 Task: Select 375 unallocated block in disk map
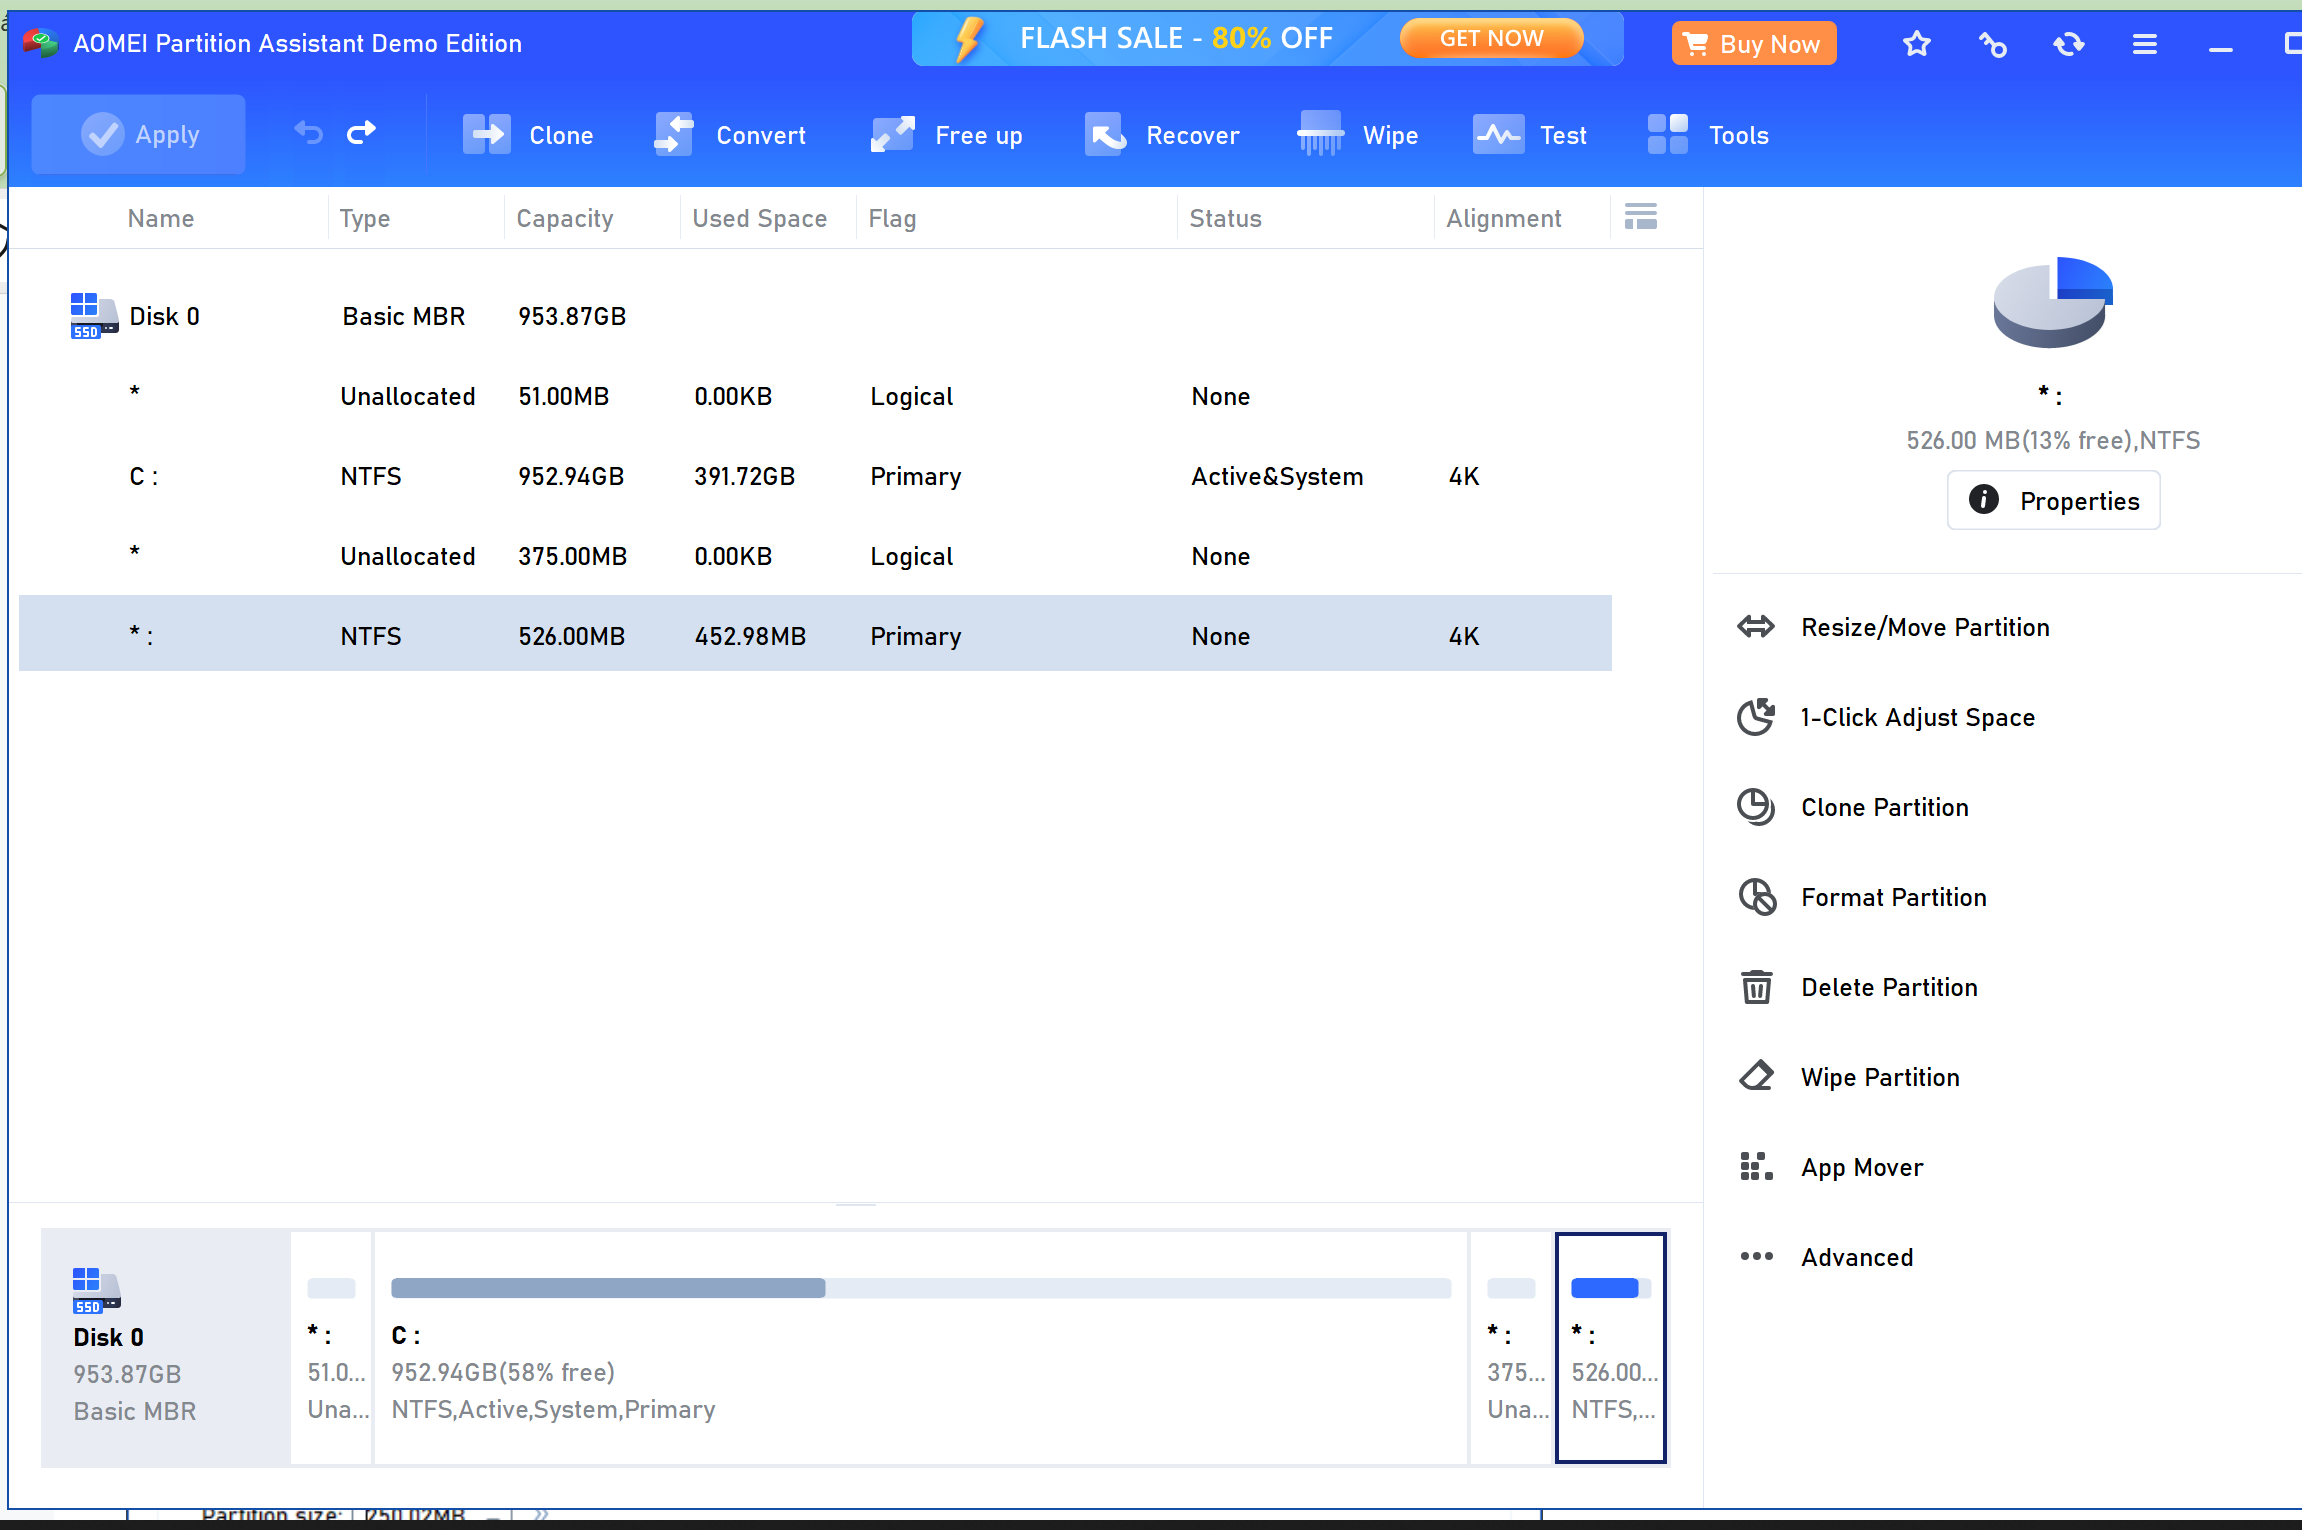pos(1511,1347)
